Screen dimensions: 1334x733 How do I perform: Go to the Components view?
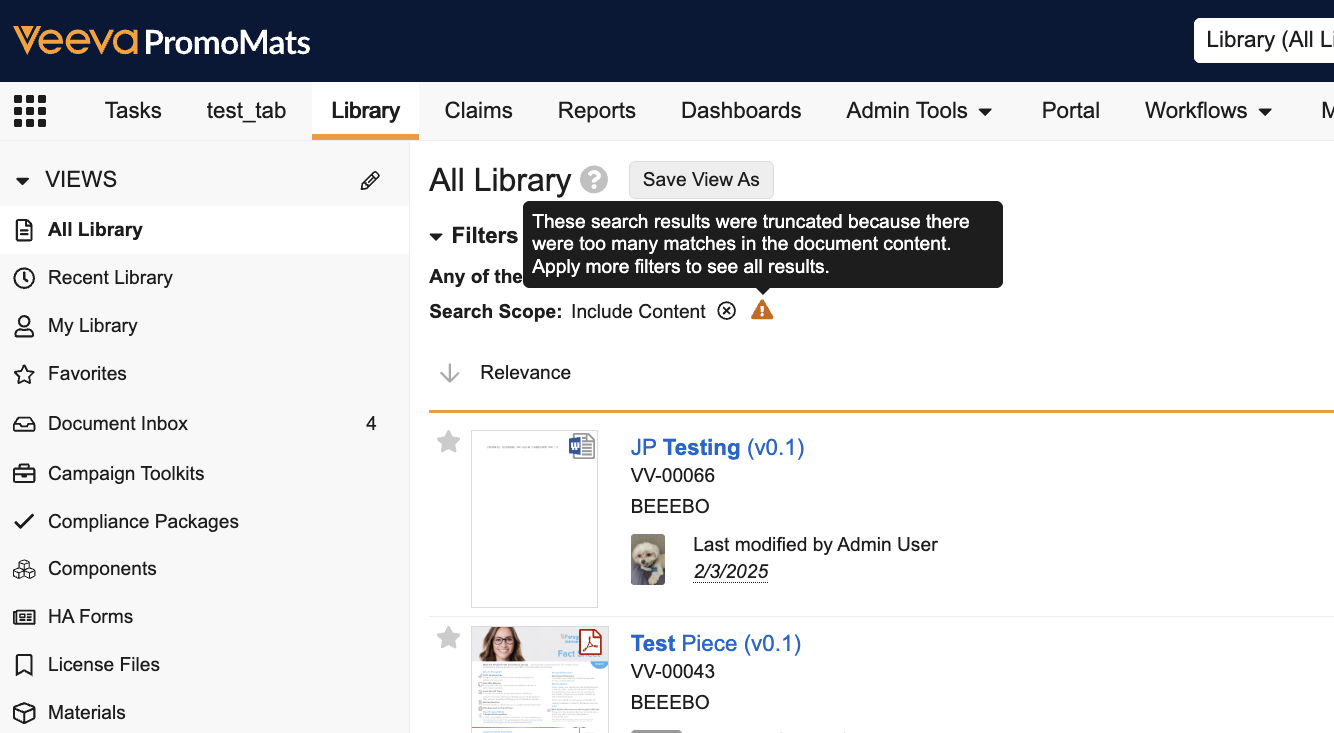tap(102, 569)
